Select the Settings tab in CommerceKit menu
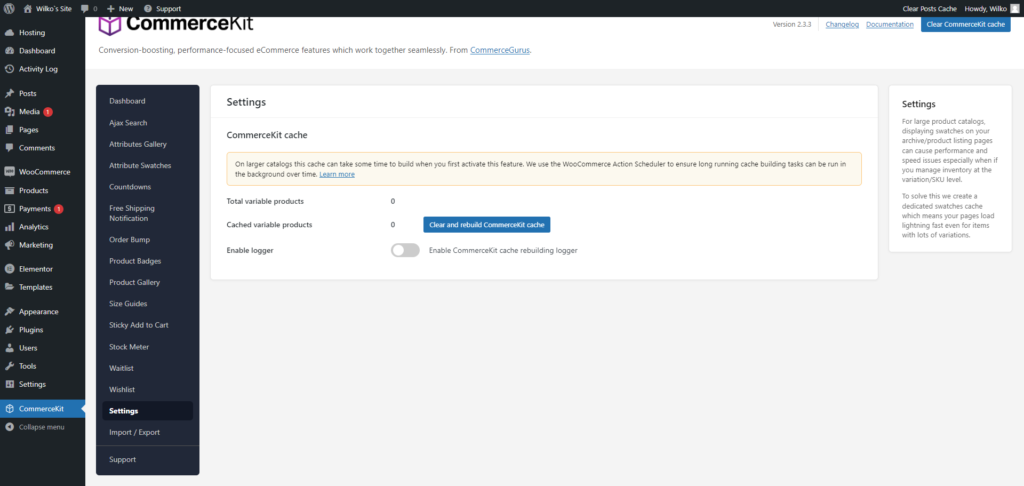 pyautogui.click(x=148, y=411)
